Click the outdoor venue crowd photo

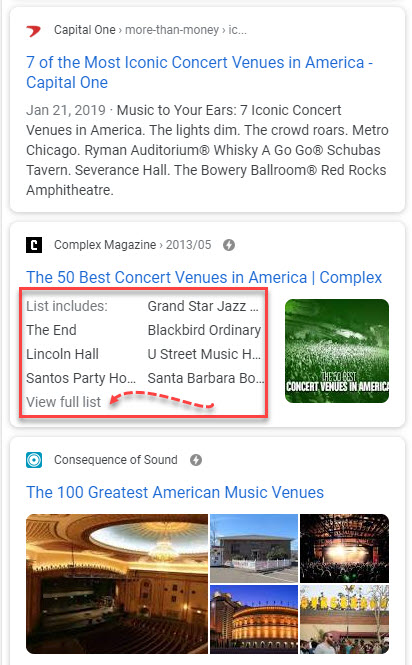tap(344, 619)
